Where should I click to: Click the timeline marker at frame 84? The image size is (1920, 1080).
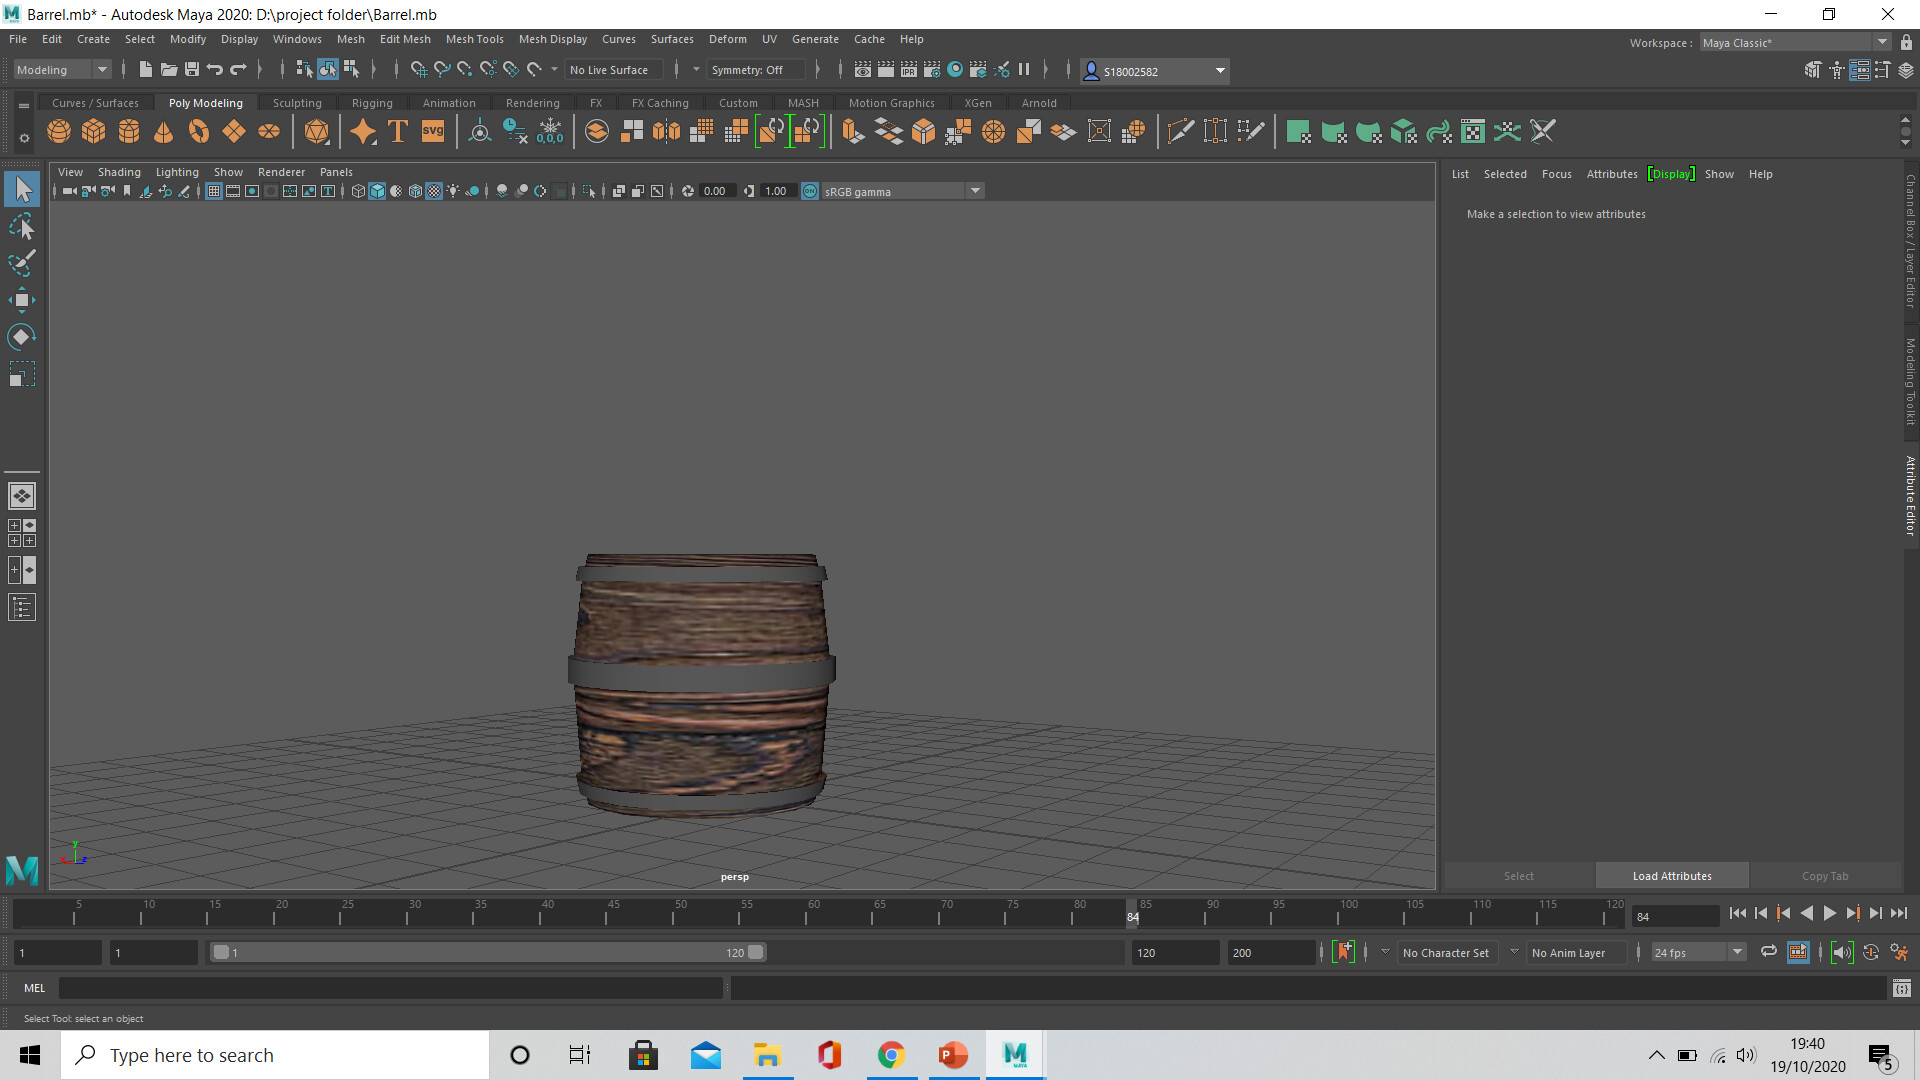coord(1133,916)
